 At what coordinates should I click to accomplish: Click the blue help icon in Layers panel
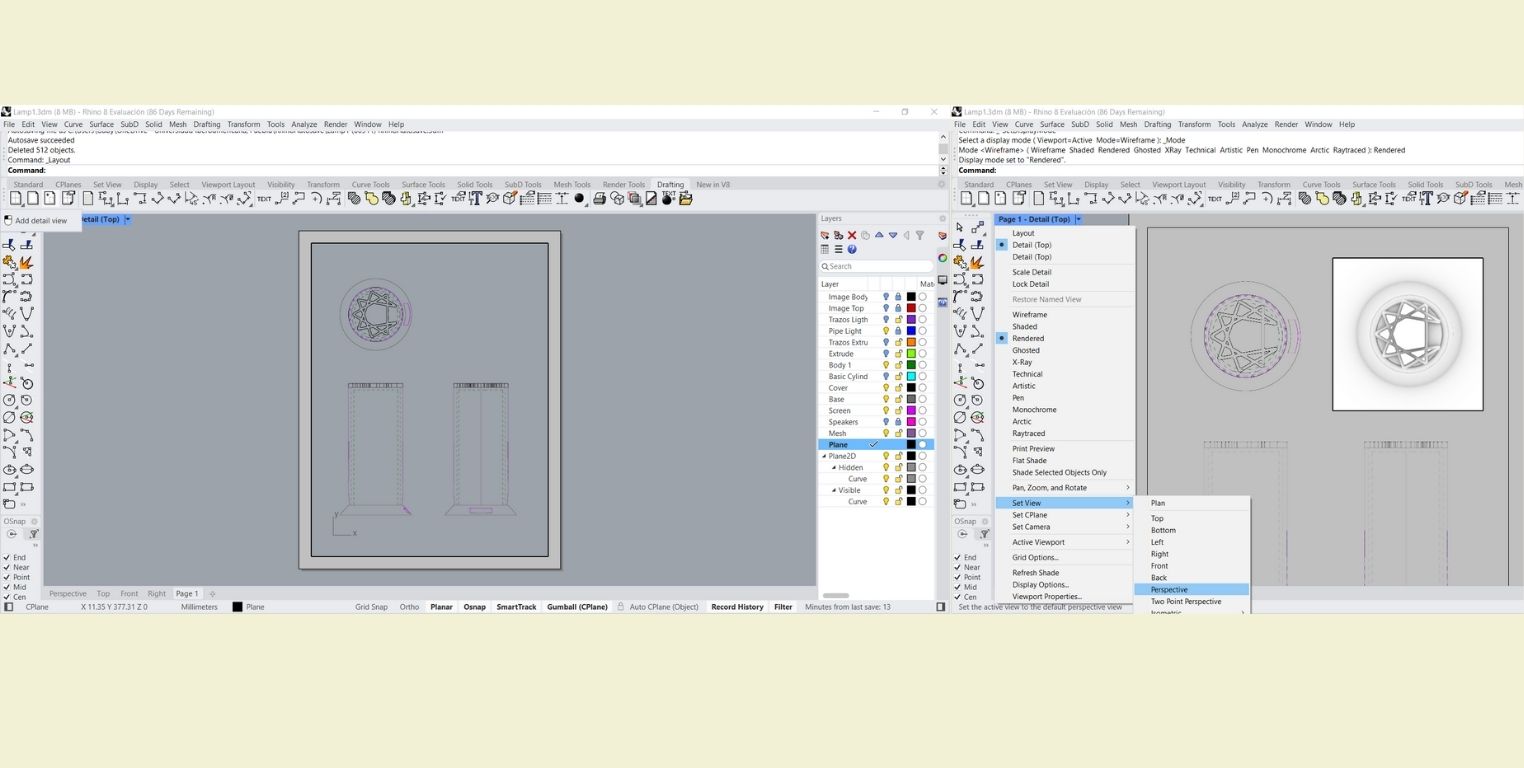point(852,250)
